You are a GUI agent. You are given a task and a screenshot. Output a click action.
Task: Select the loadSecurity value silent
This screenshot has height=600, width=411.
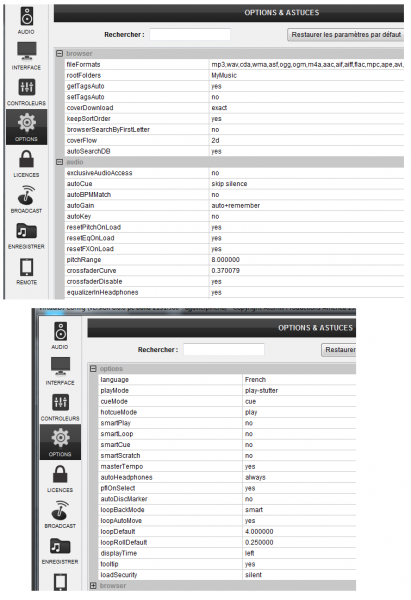tap(253, 575)
